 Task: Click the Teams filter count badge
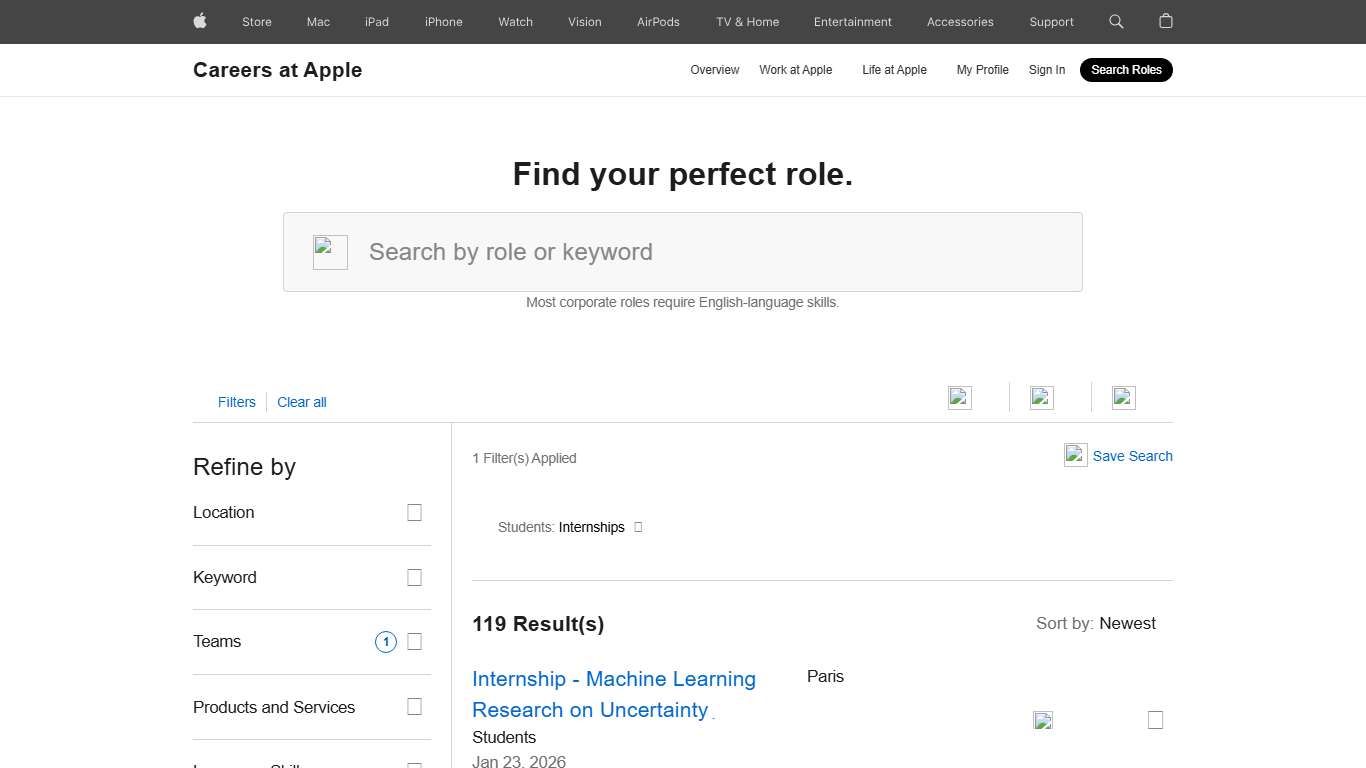pos(386,641)
